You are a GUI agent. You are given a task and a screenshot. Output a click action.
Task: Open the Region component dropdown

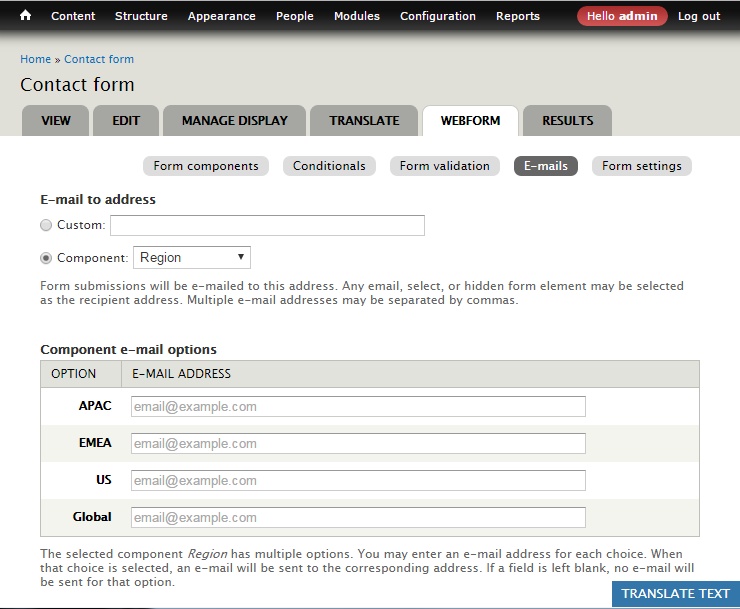192,258
